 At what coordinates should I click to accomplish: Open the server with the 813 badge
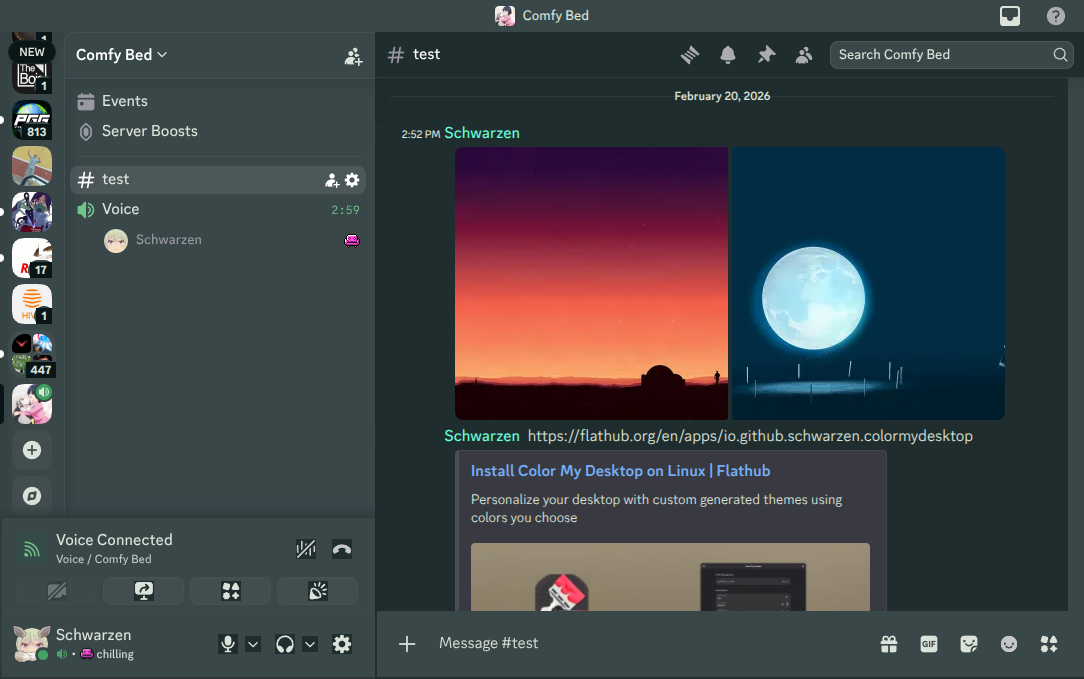coord(32,120)
